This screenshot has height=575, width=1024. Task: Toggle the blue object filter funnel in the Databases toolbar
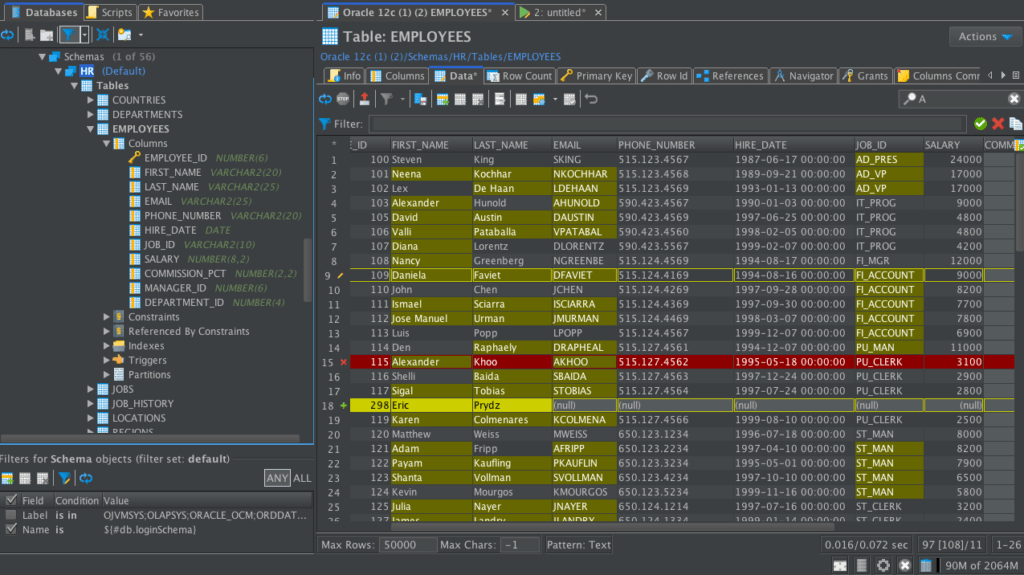[x=69, y=35]
